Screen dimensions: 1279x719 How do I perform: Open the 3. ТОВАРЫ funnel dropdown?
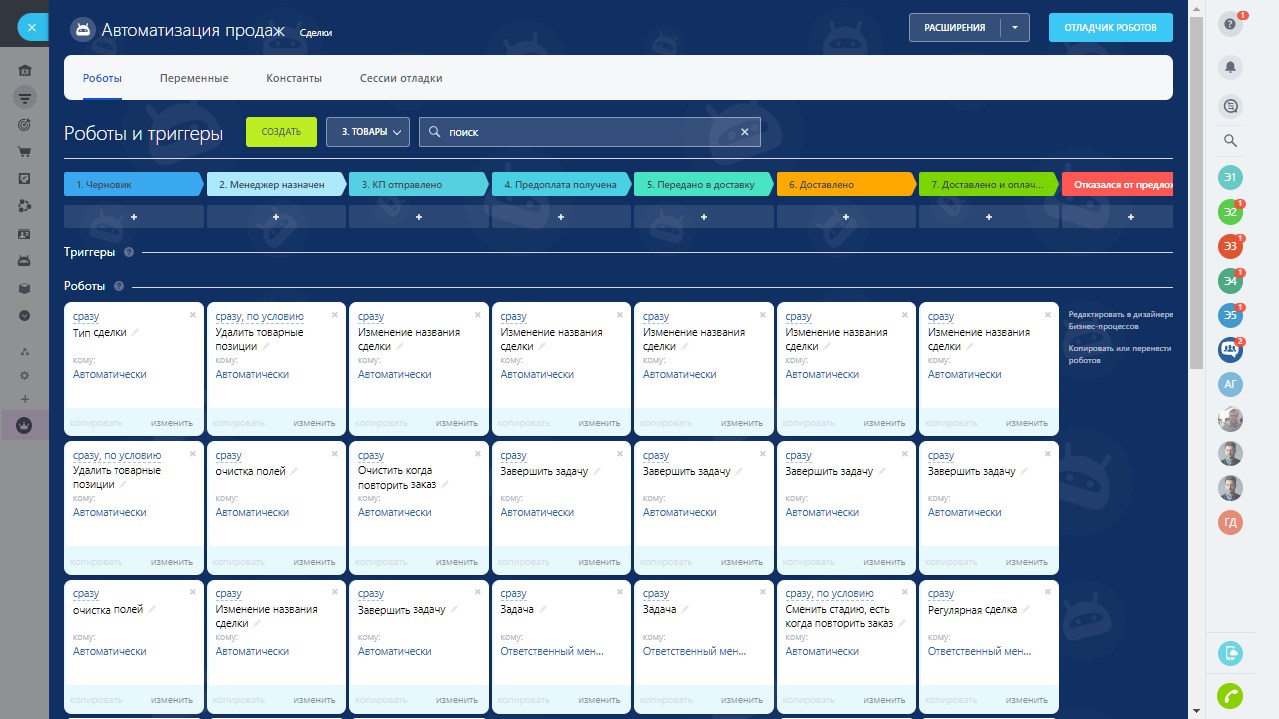pos(368,132)
